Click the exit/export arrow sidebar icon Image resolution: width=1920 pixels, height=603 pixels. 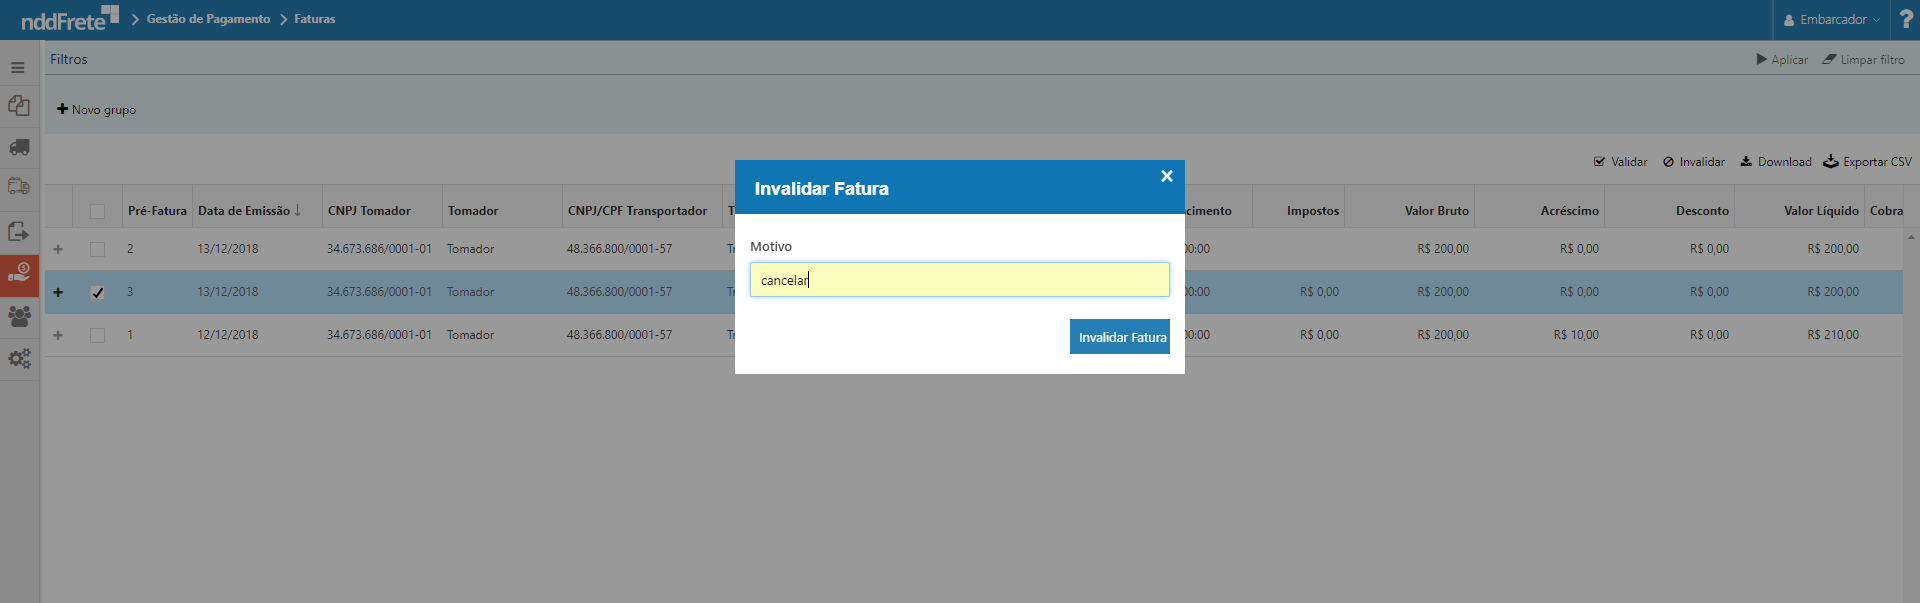19,231
